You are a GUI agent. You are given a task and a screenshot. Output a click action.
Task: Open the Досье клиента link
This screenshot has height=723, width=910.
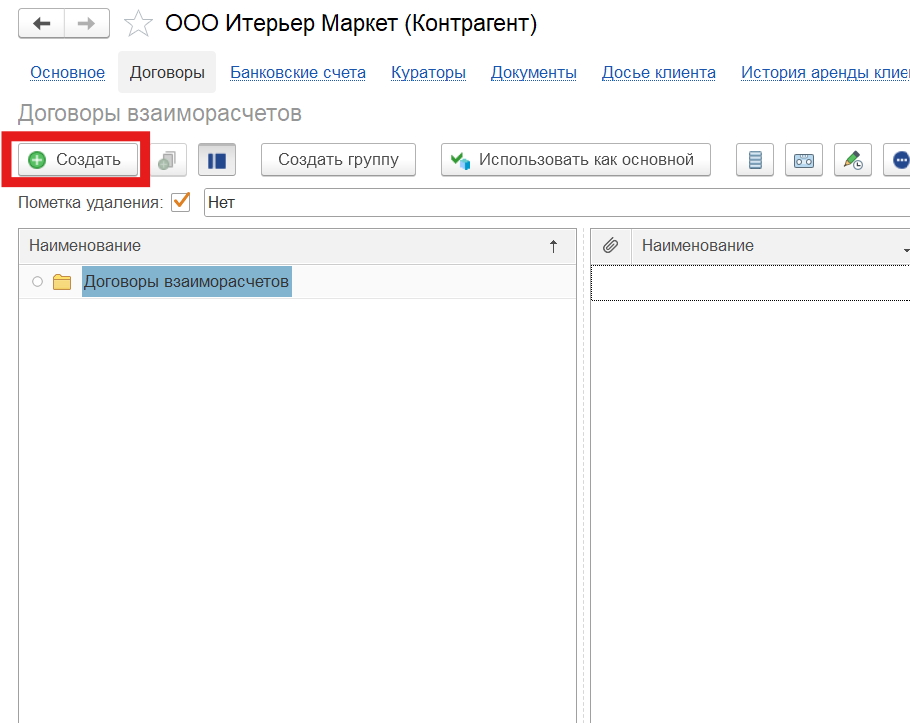pyautogui.click(x=658, y=72)
